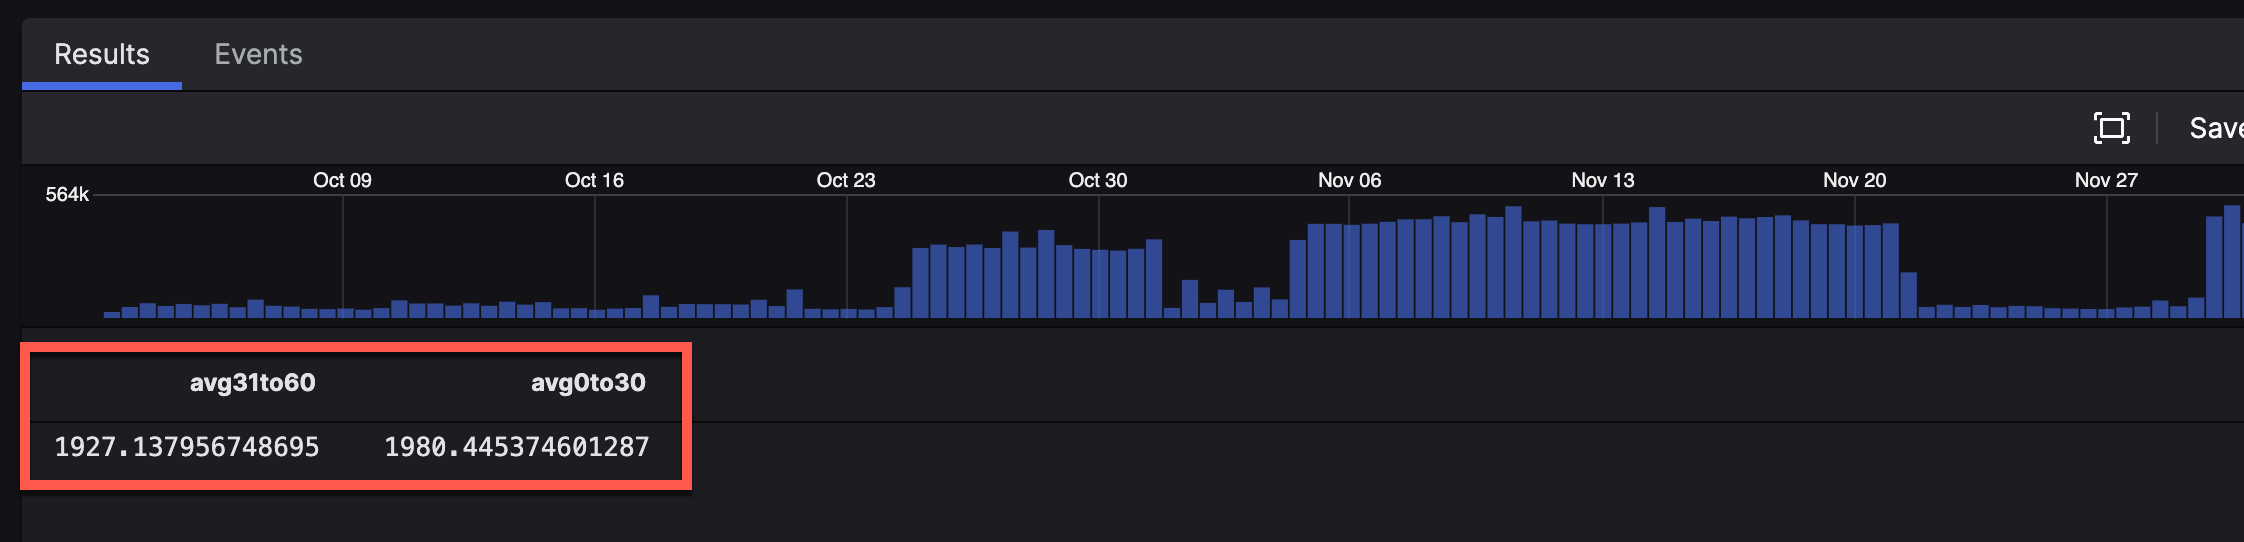This screenshot has height=542, width=2244.
Task: Click the Oct 23 date marker
Action: (846, 180)
